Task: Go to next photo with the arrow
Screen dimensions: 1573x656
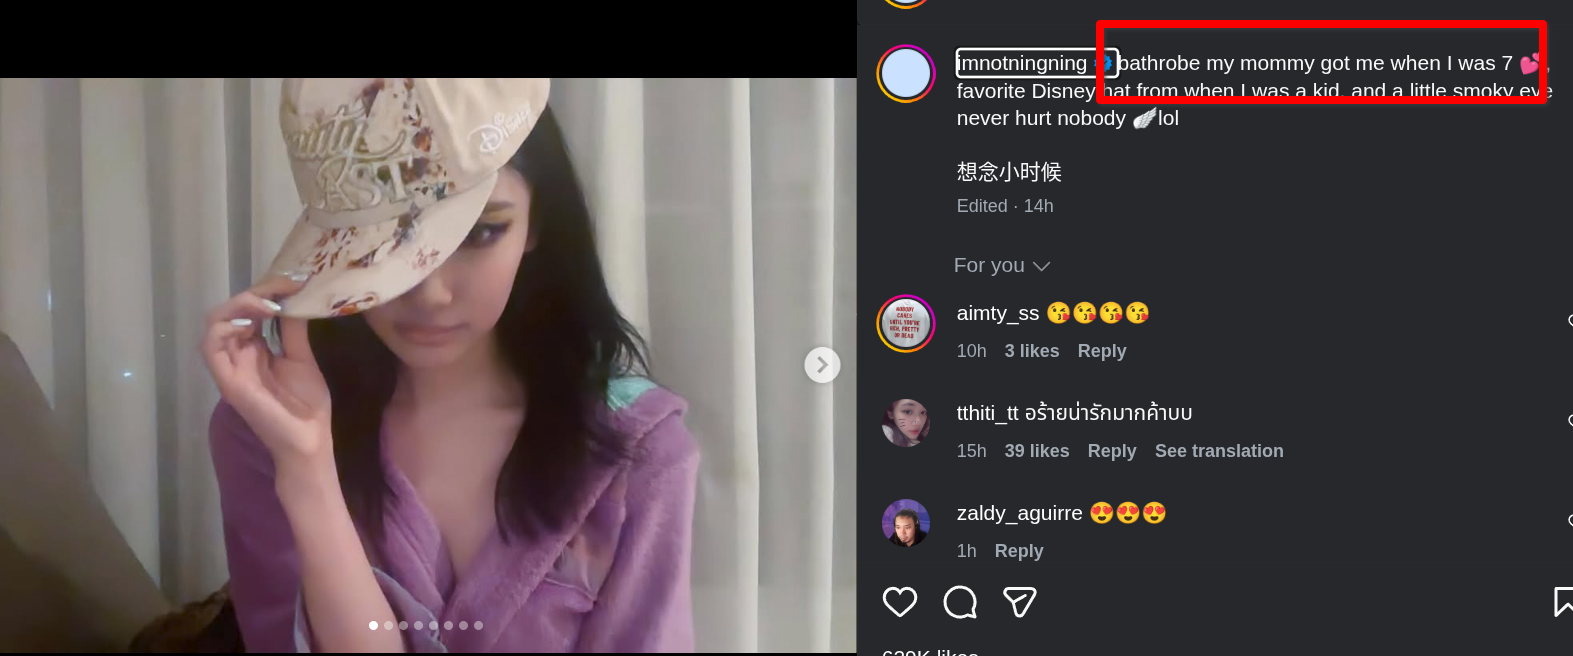Action: pyautogui.click(x=822, y=365)
